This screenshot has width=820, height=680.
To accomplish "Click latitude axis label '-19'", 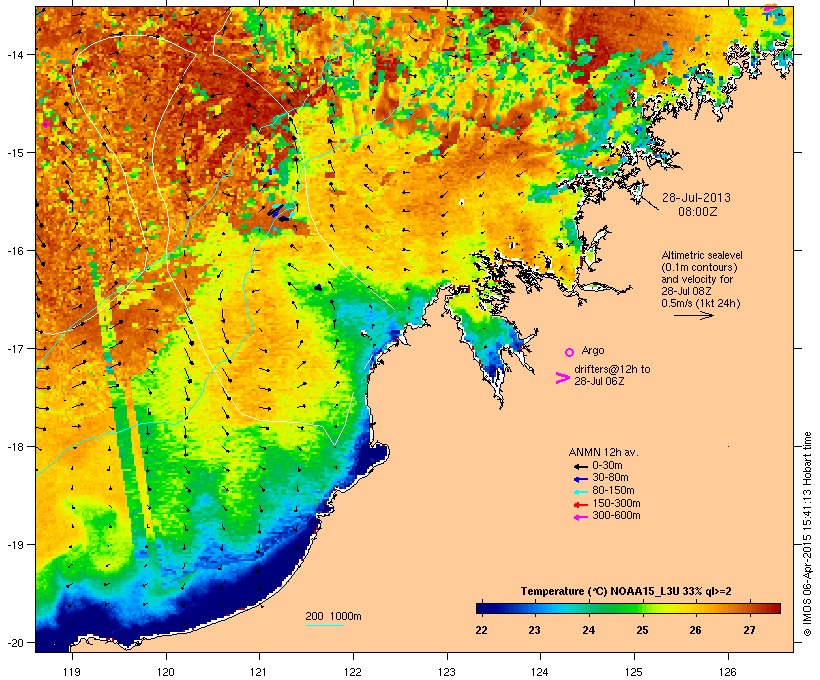I will click(x=14, y=545).
